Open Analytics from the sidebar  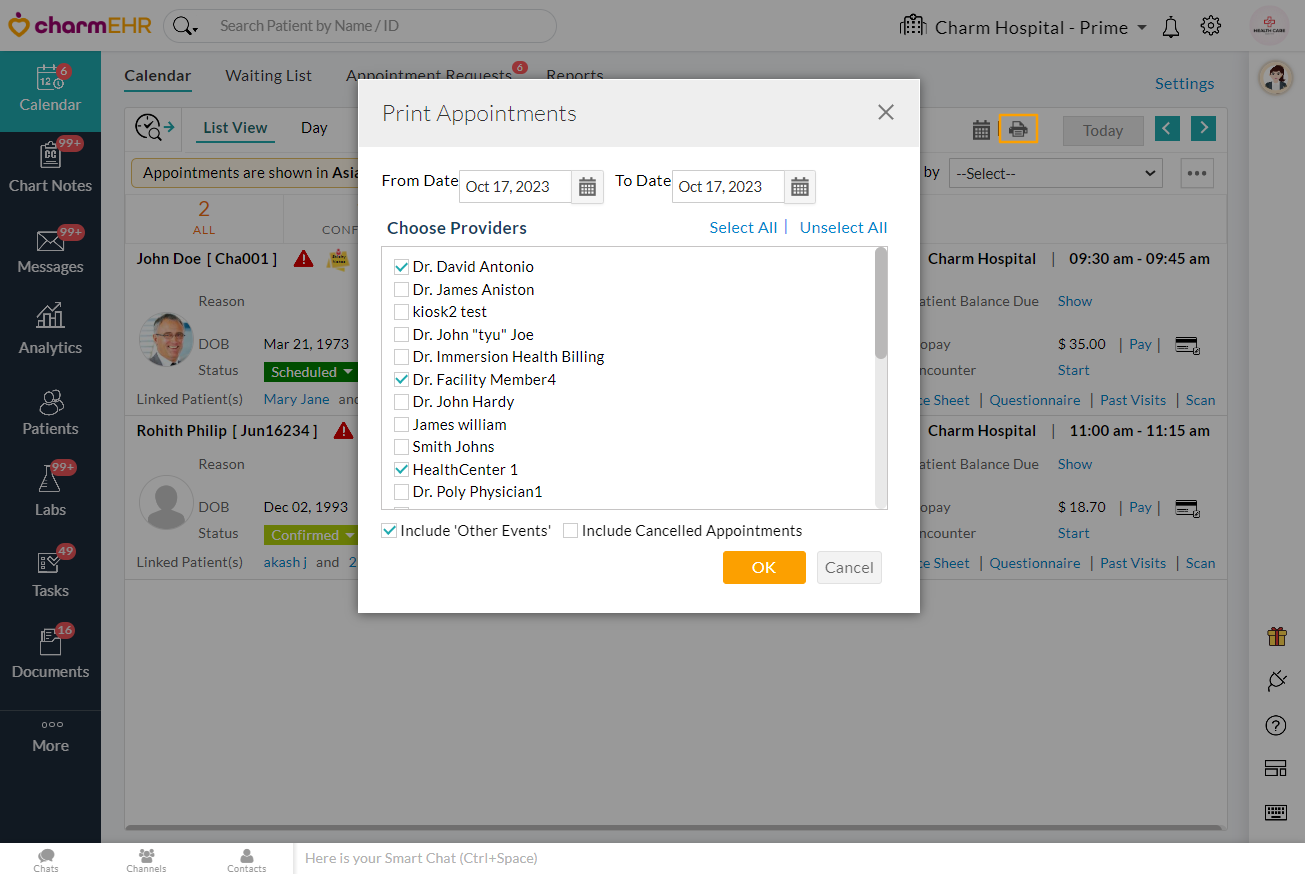pyautogui.click(x=50, y=329)
